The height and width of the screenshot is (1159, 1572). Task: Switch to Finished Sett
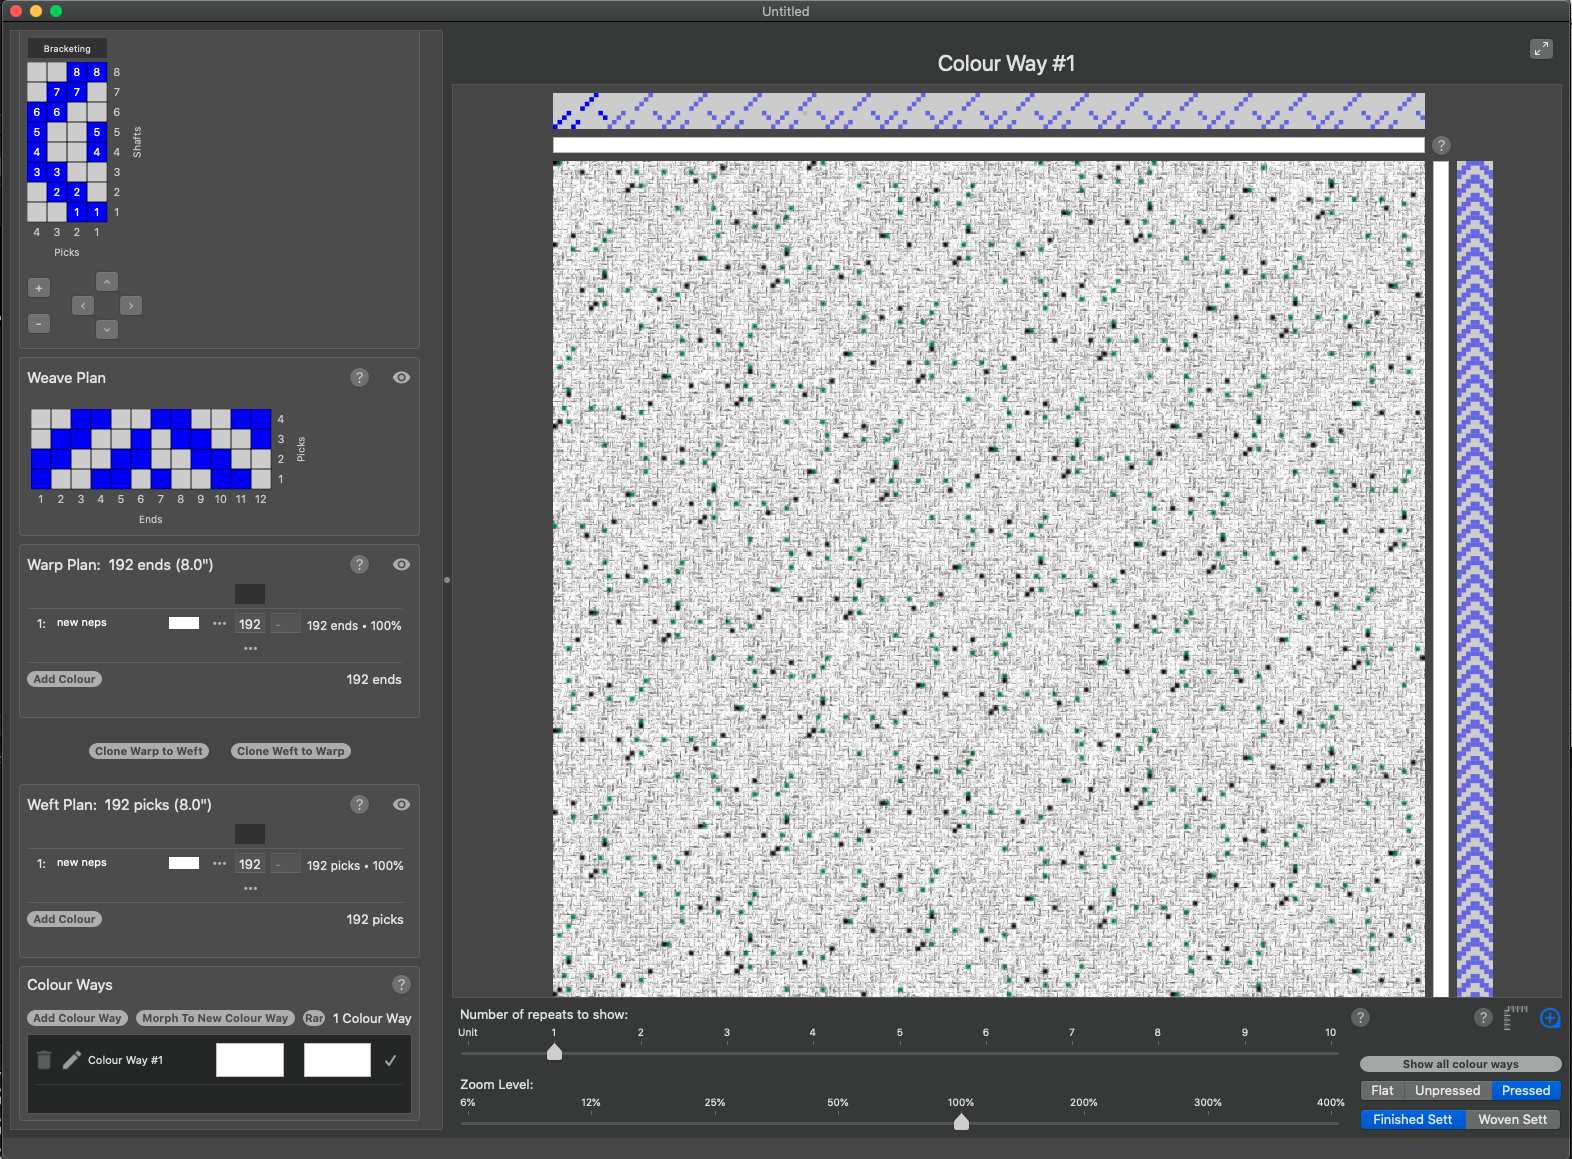(1413, 1119)
